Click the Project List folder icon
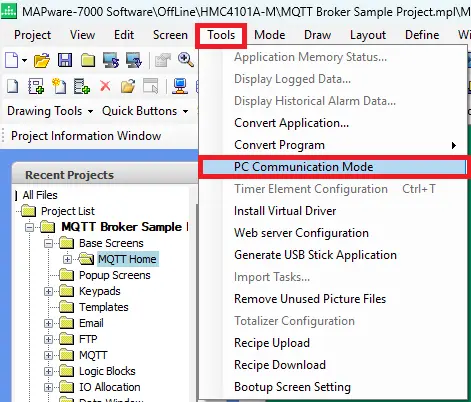The image size is (471, 402). point(28,211)
